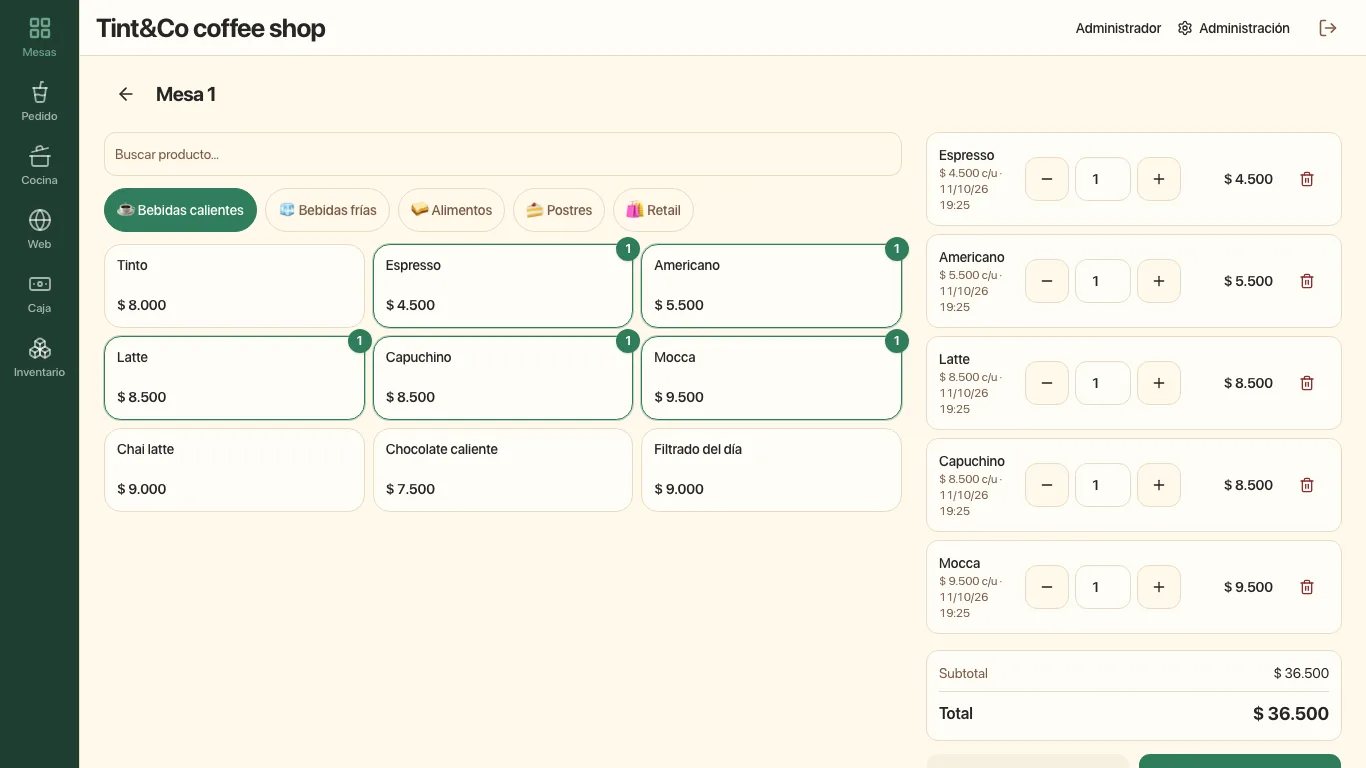Image resolution: width=1366 pixels, height=768 pixels.
Task: Click the Administrador user label
Action: tap(1118, 28)
